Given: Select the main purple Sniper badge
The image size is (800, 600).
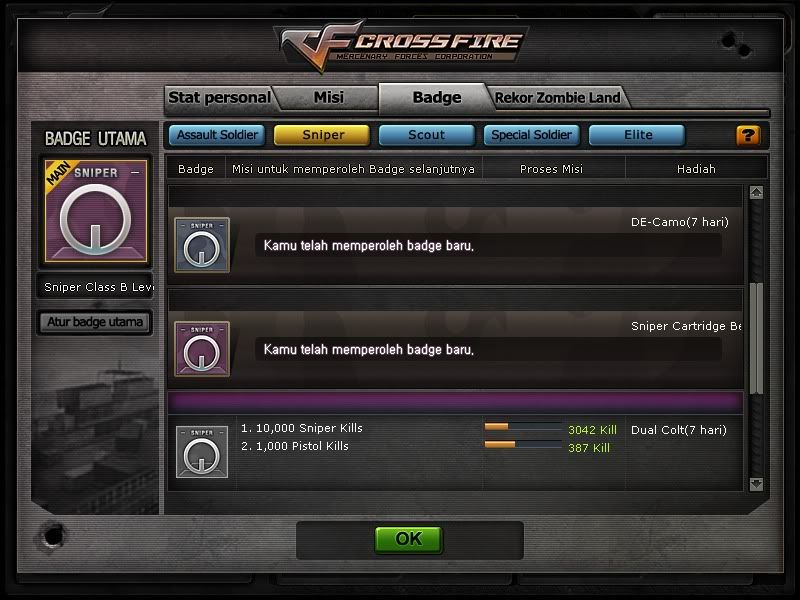Looking at the screenshot, I should (96, 211).
